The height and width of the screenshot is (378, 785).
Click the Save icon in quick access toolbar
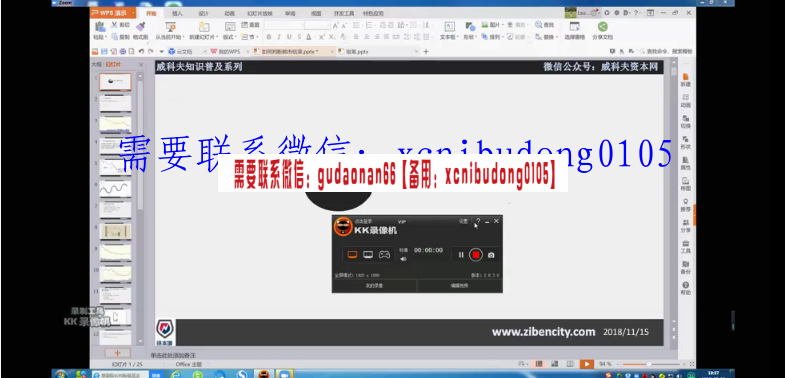click(104, 52)
